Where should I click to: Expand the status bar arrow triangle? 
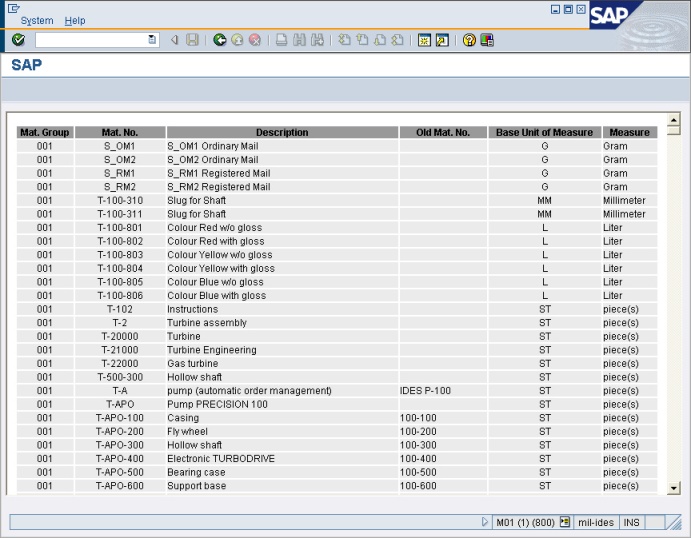485,522
